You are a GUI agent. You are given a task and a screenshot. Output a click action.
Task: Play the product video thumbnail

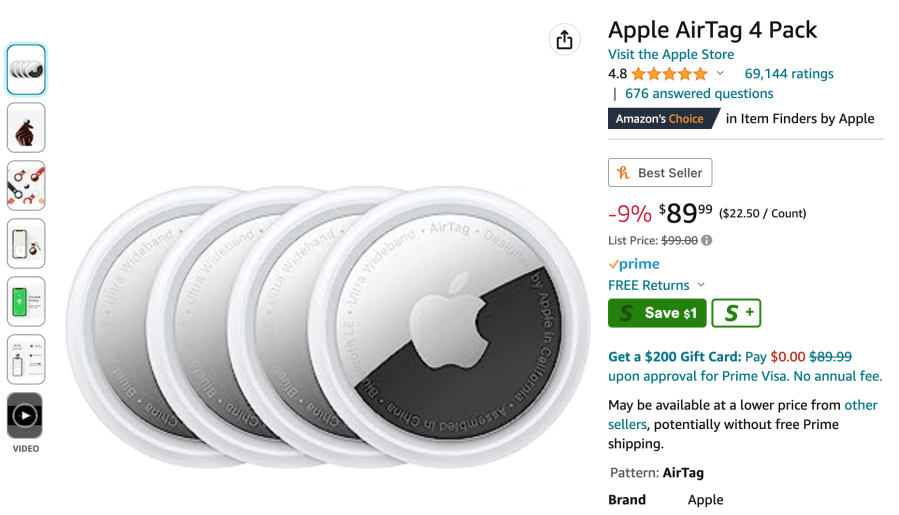click(25, 415)
